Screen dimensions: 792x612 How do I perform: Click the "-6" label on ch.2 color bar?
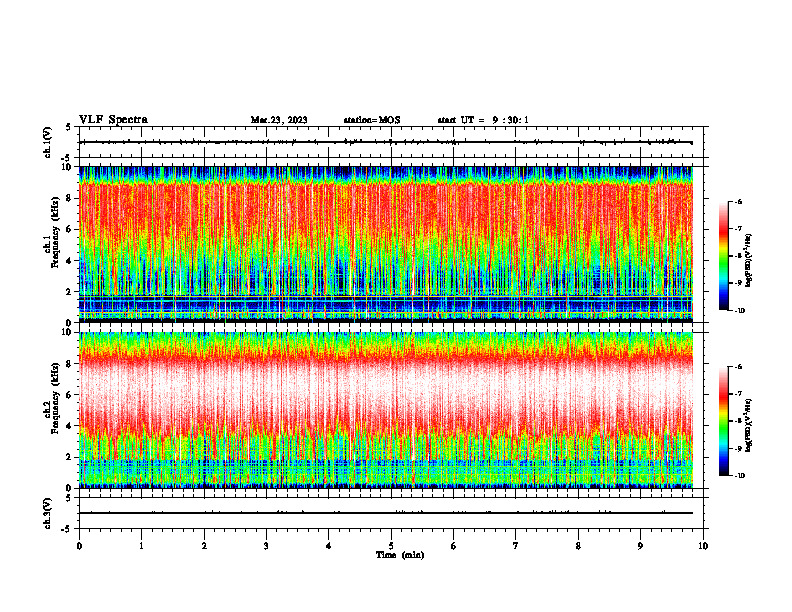(x=738, y=367)
